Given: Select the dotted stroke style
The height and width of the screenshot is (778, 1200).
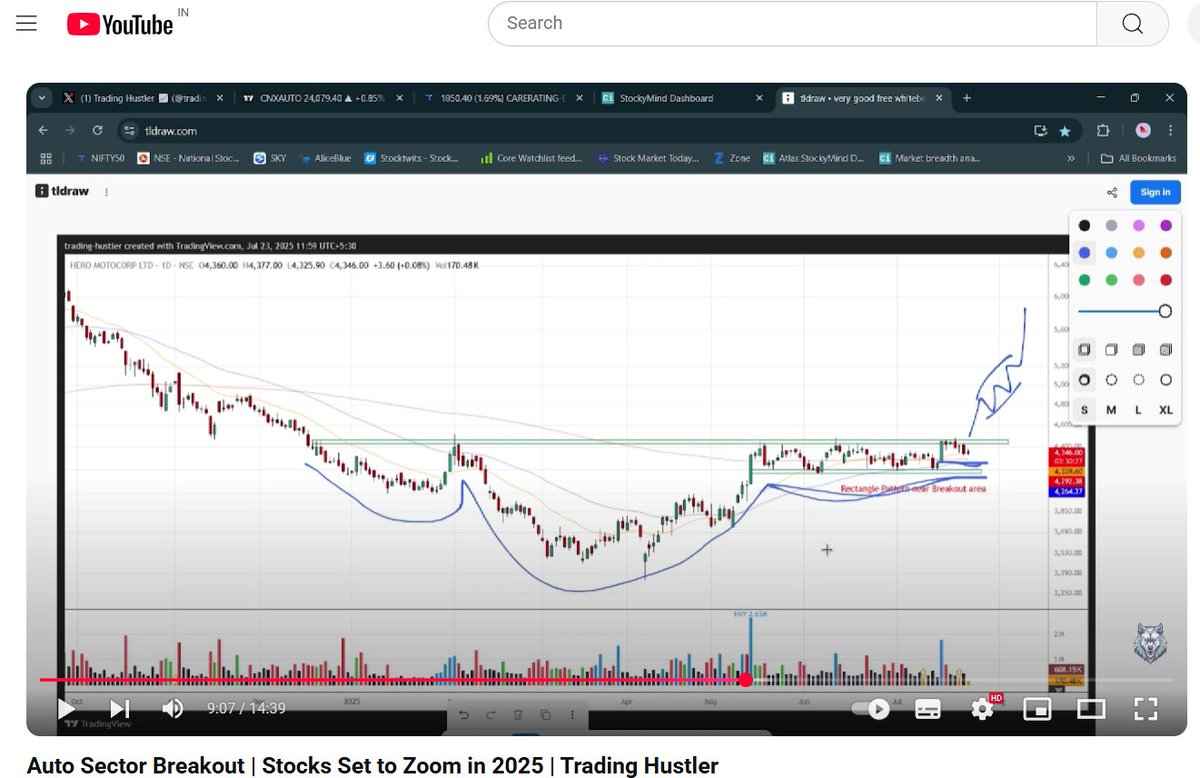Looking at the screenshot, I should (x=1138, y=380).
